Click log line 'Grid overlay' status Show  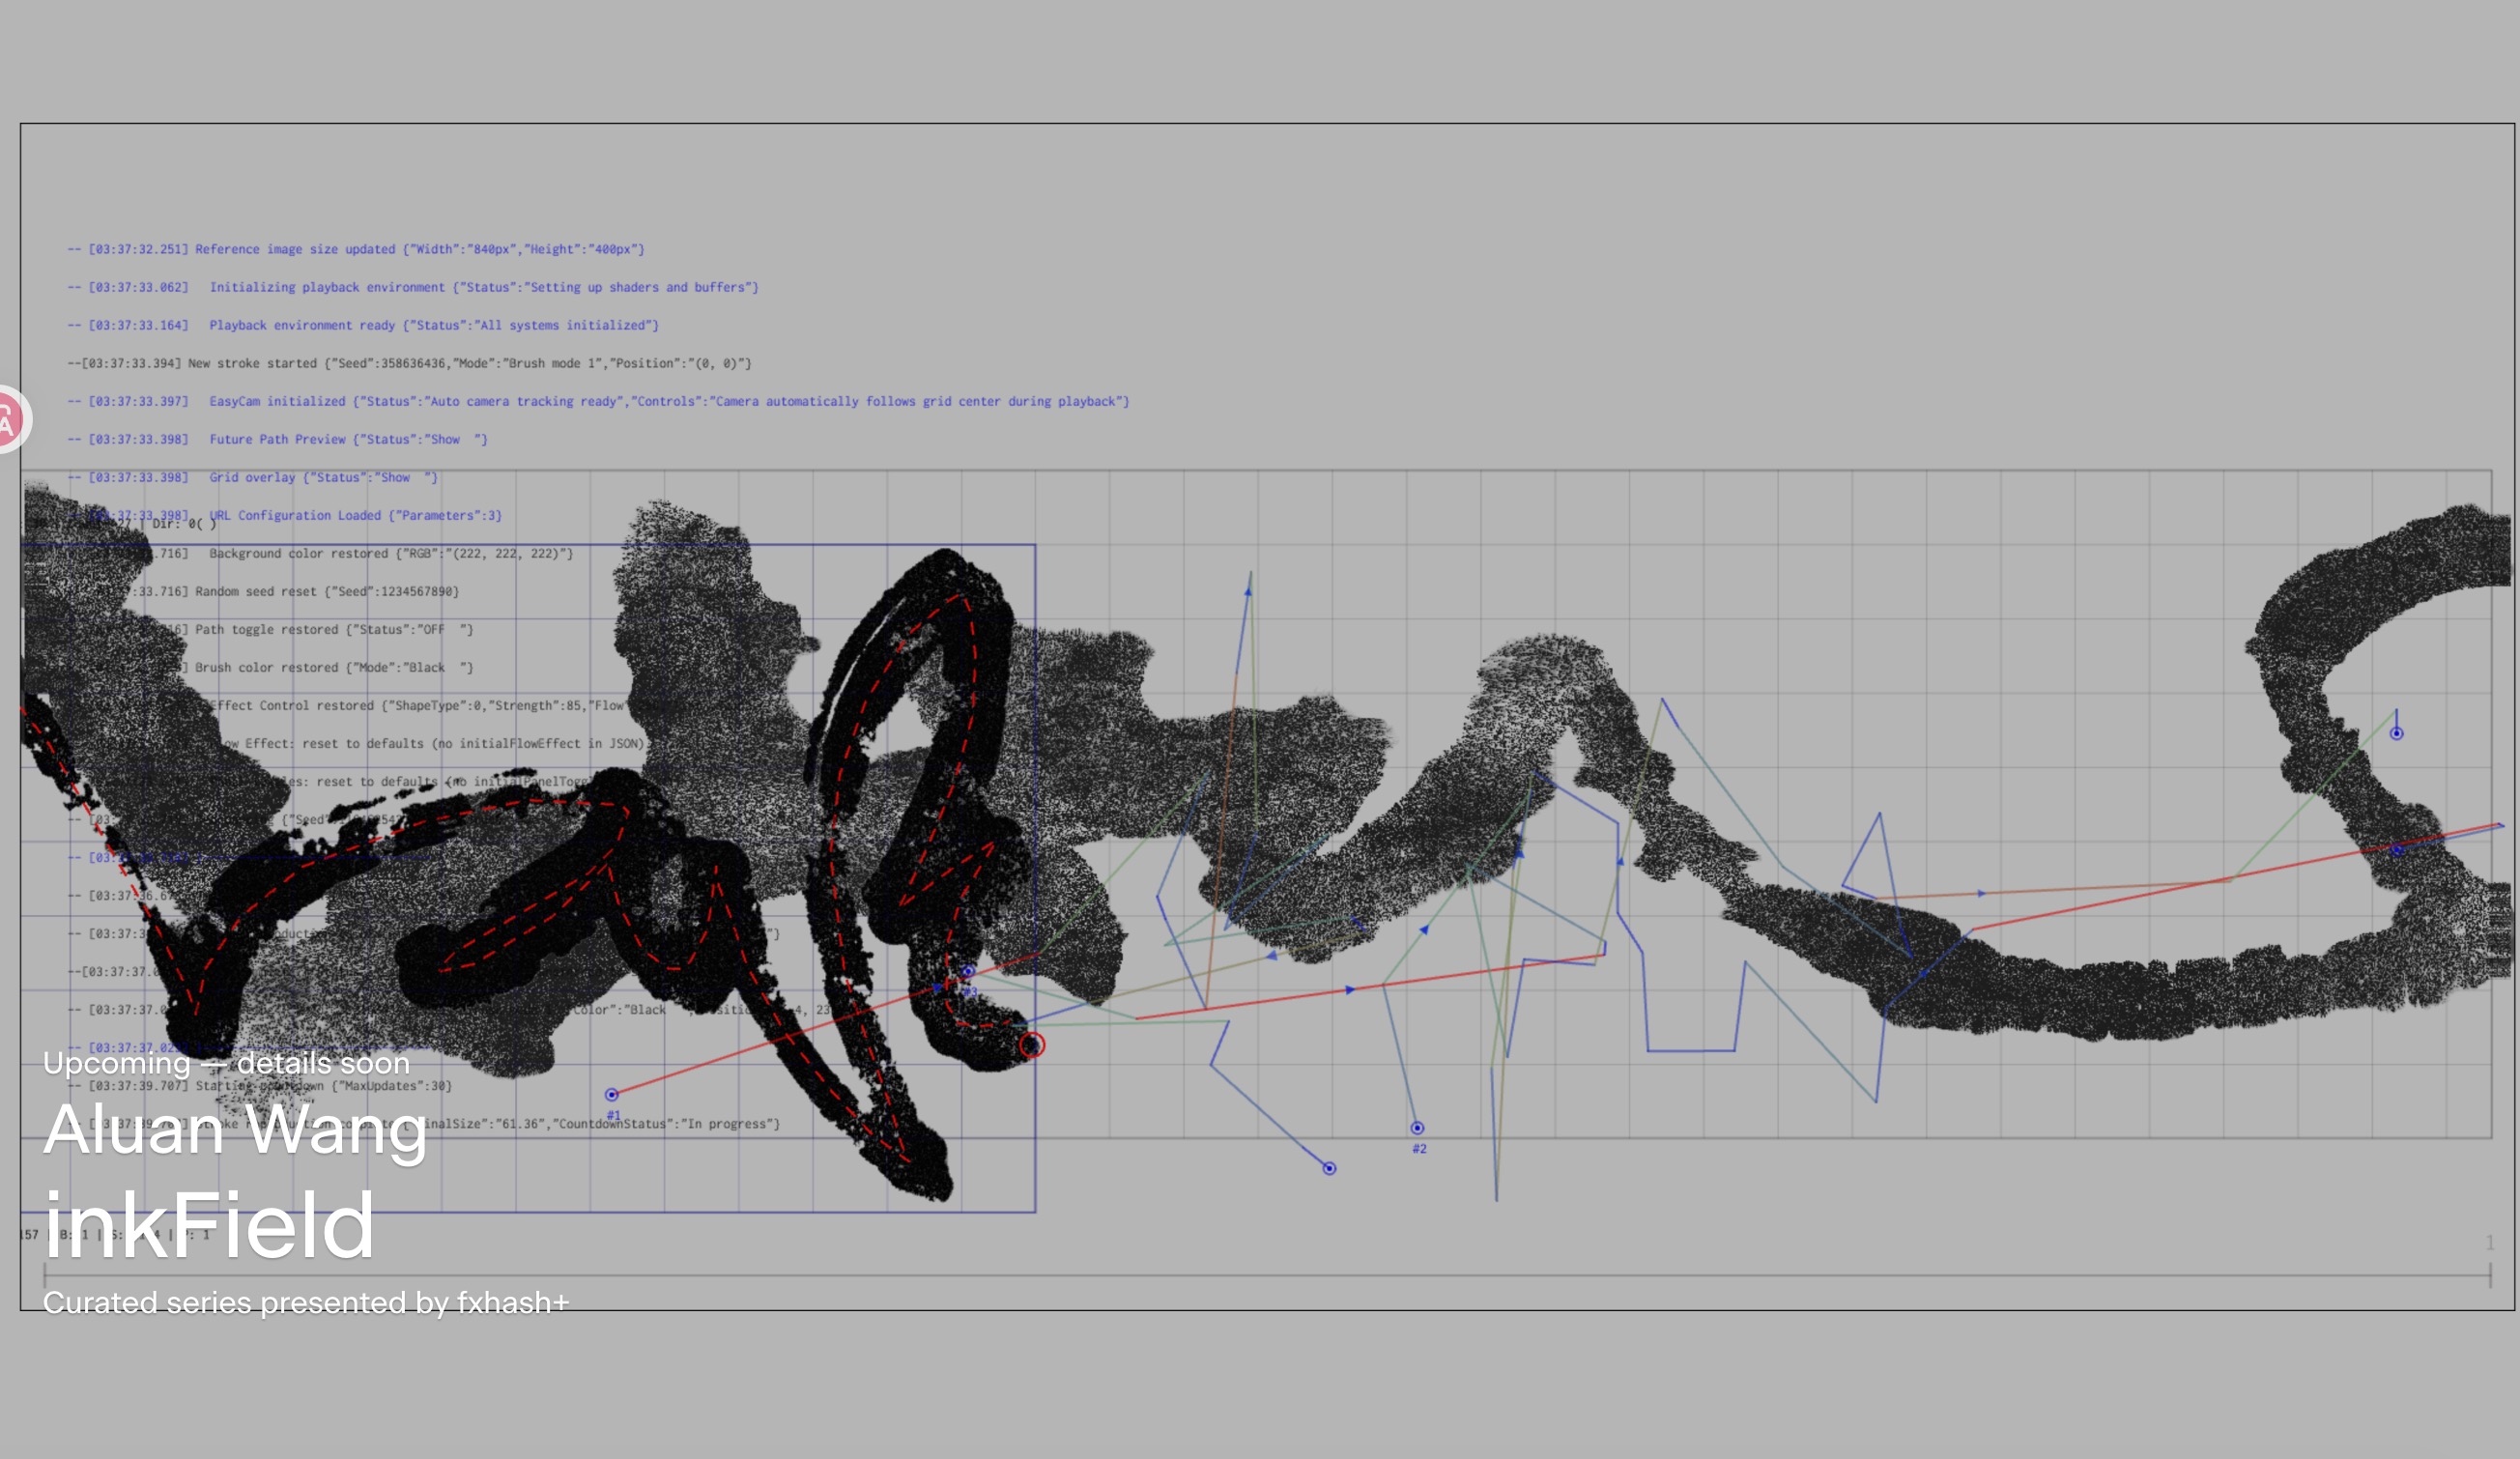(x=253, y=477)
